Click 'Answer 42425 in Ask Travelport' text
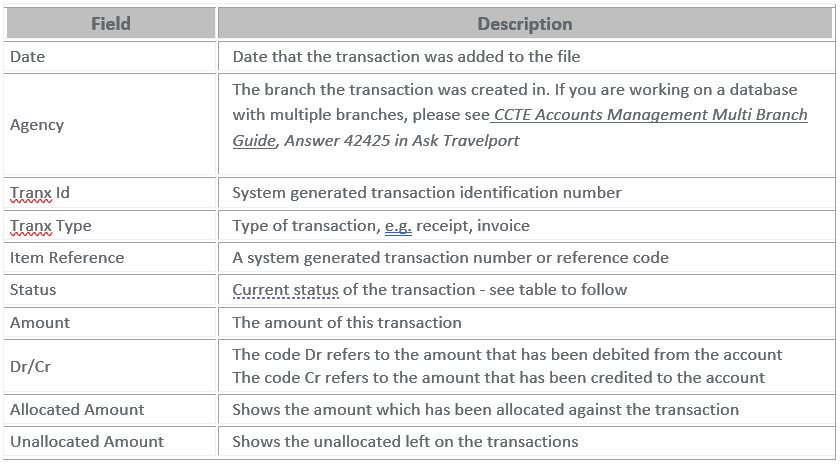 point(402,140)
